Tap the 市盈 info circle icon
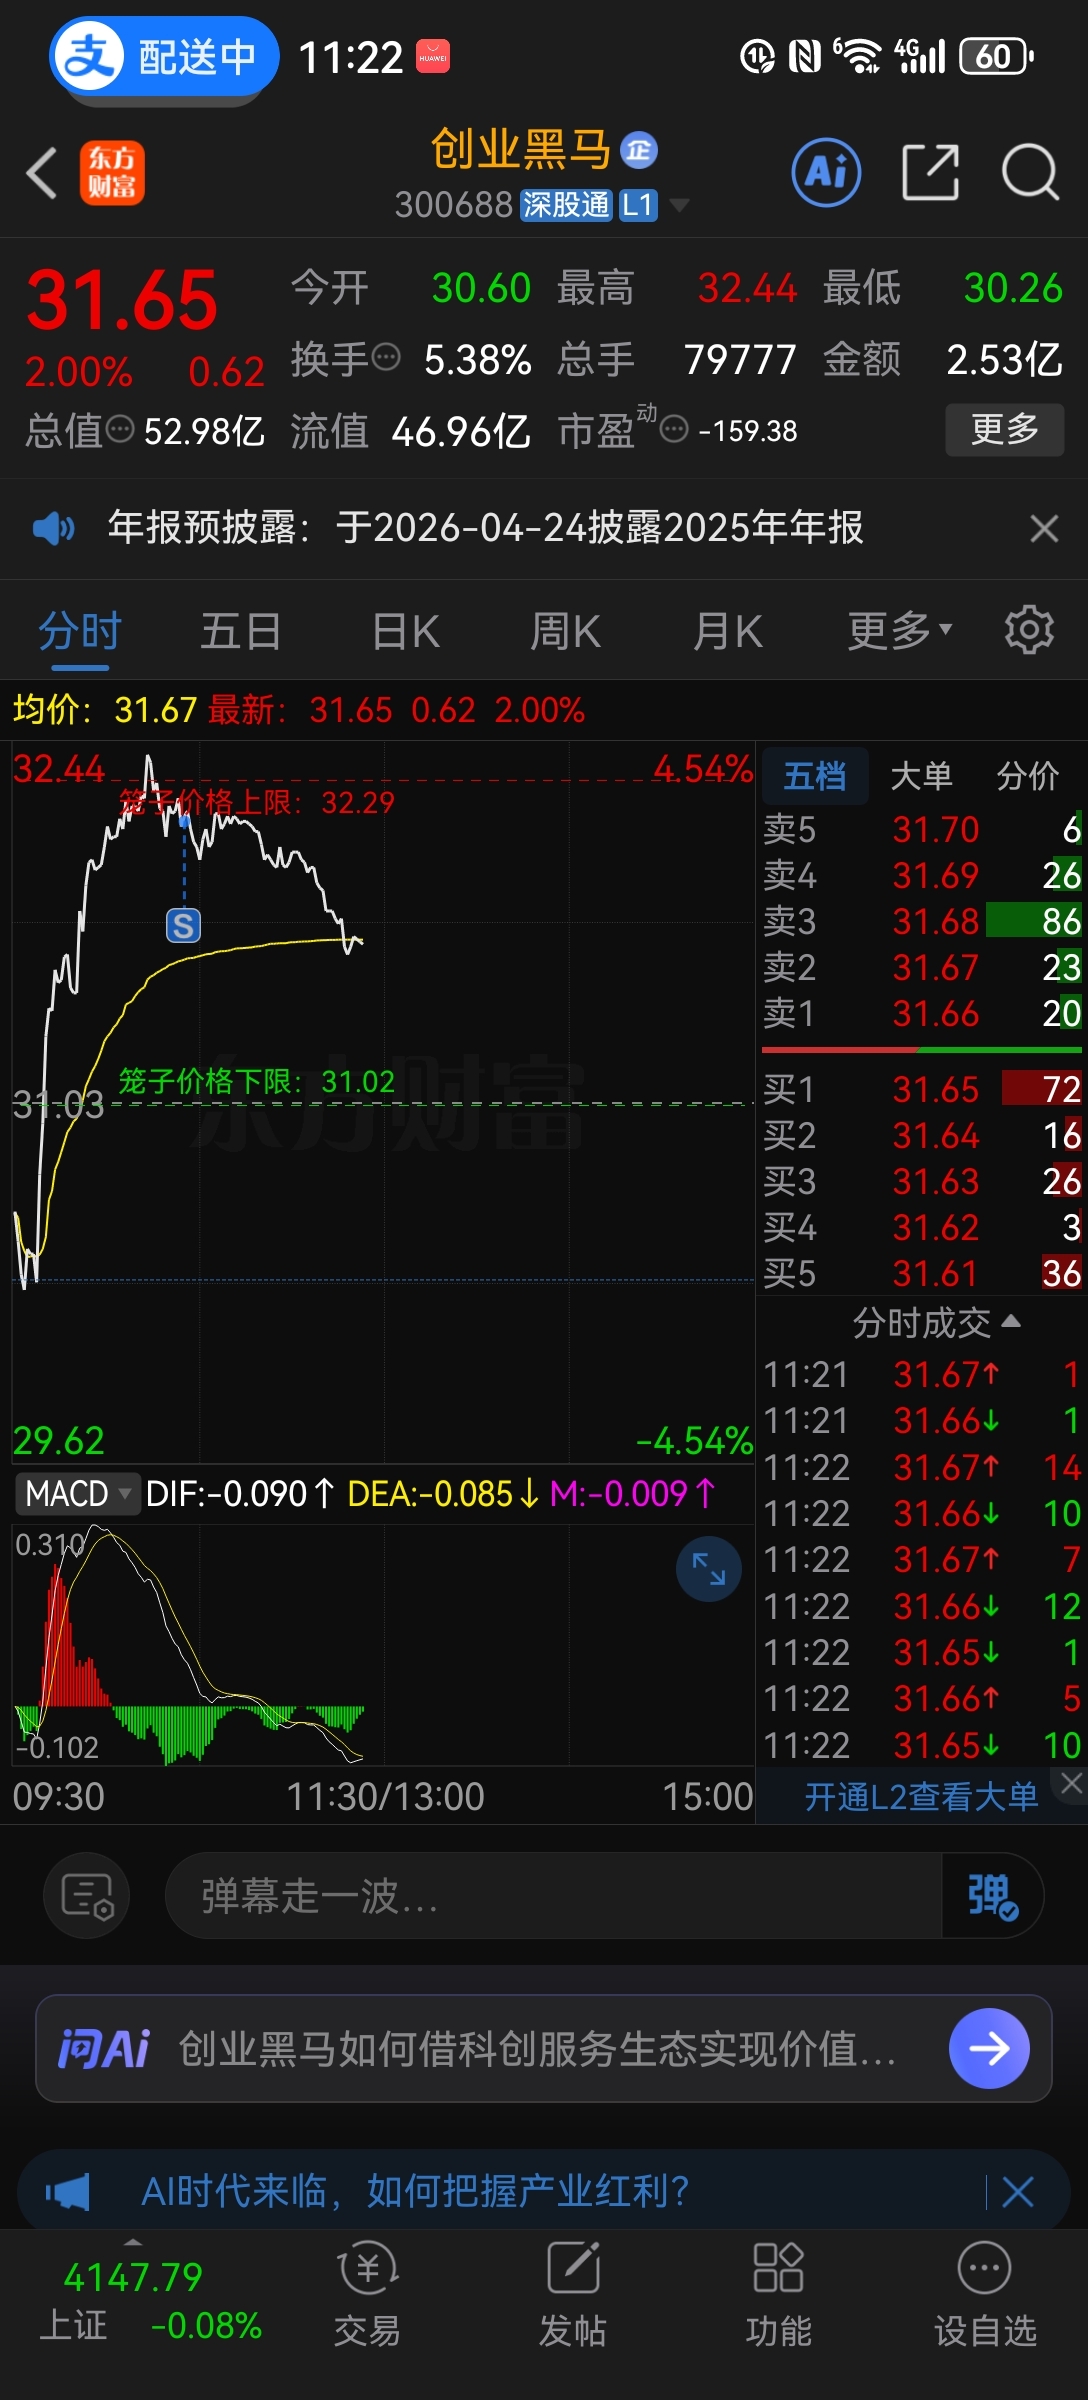1088x2400 pixels. (x=675, y=430)
